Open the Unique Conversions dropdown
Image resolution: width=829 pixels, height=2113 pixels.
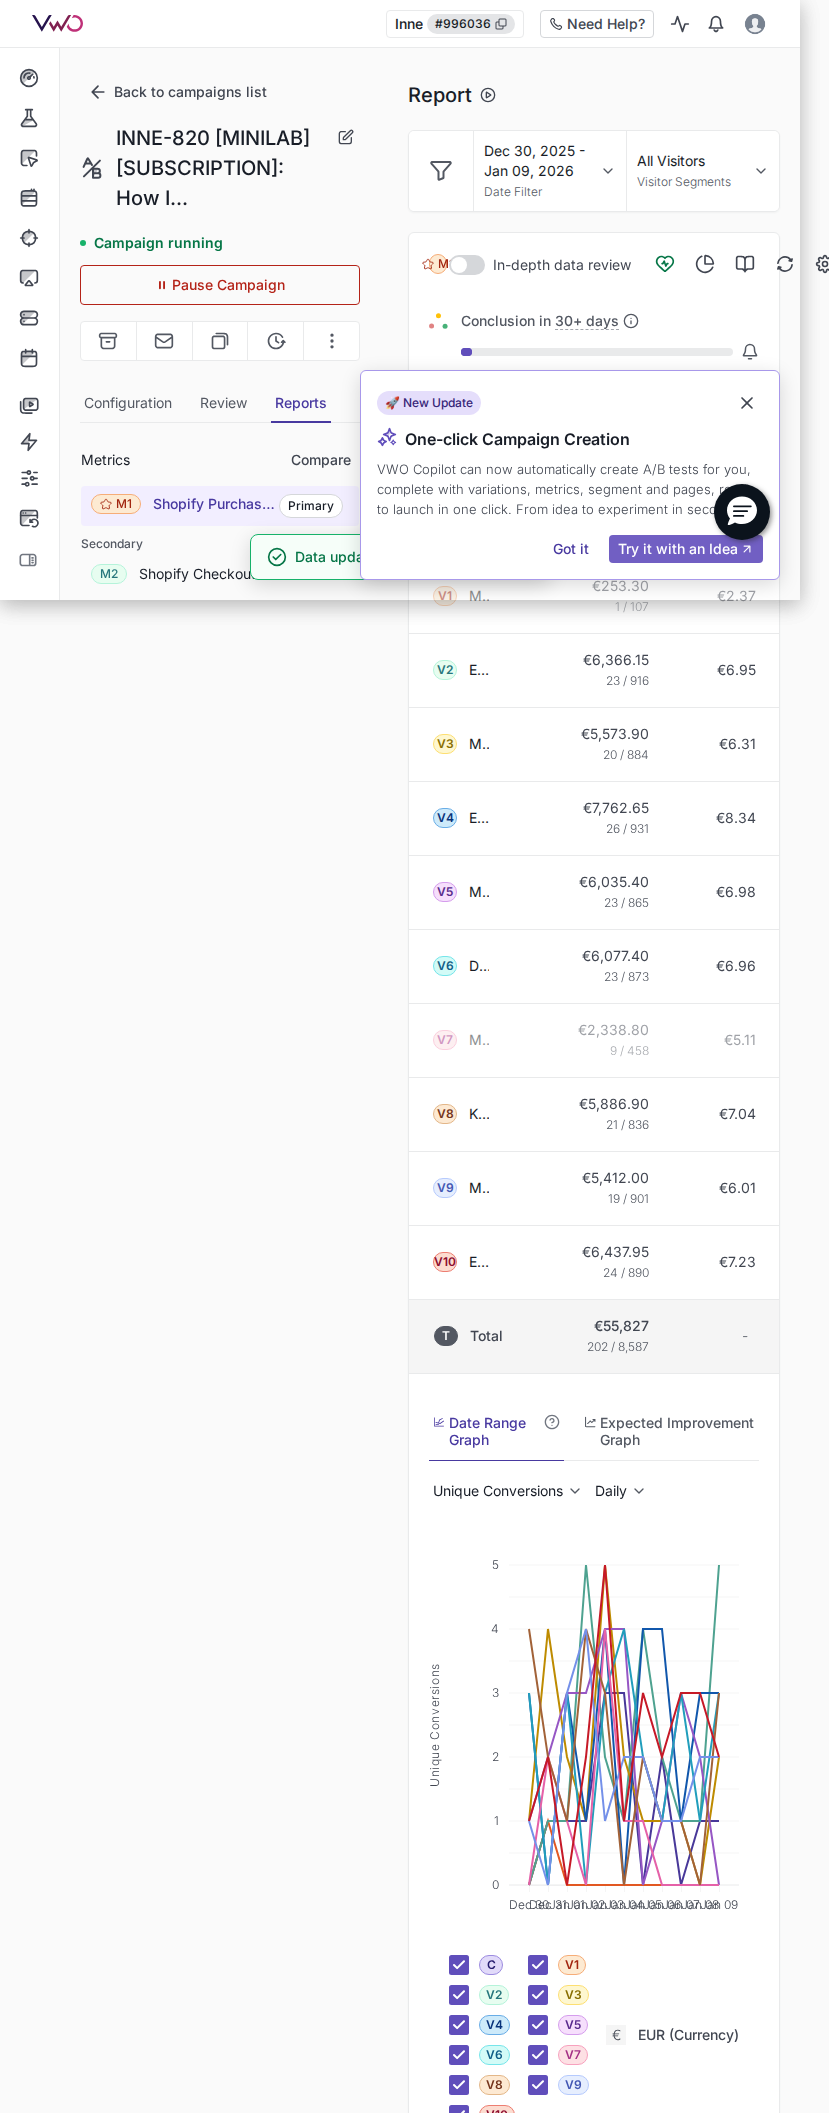coord(506,1491)
